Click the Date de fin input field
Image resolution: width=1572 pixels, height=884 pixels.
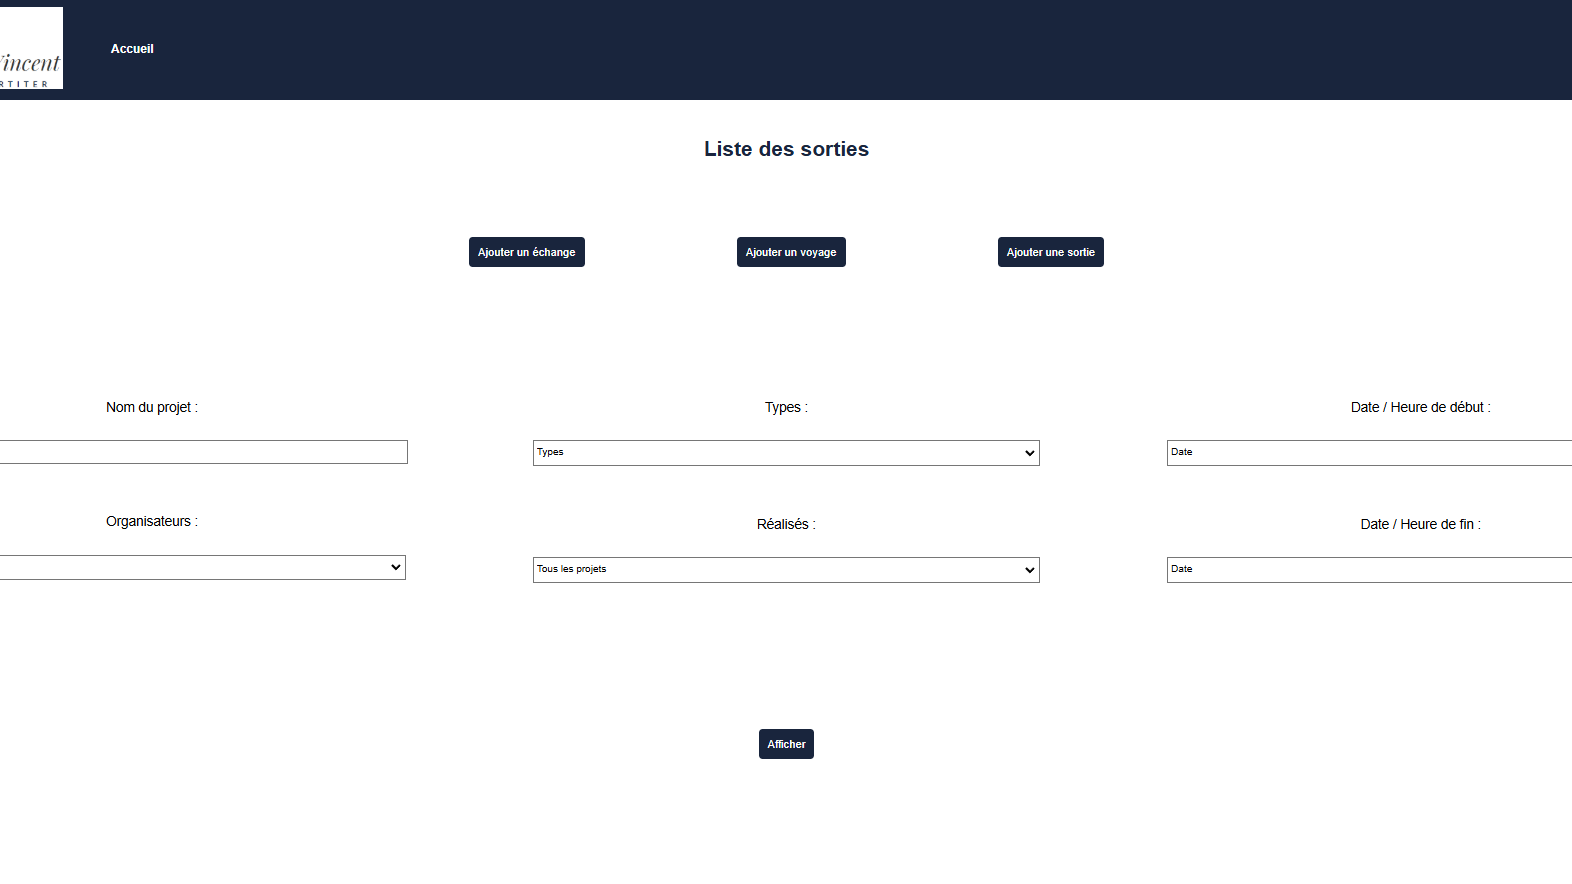[x=1369, y=570]
